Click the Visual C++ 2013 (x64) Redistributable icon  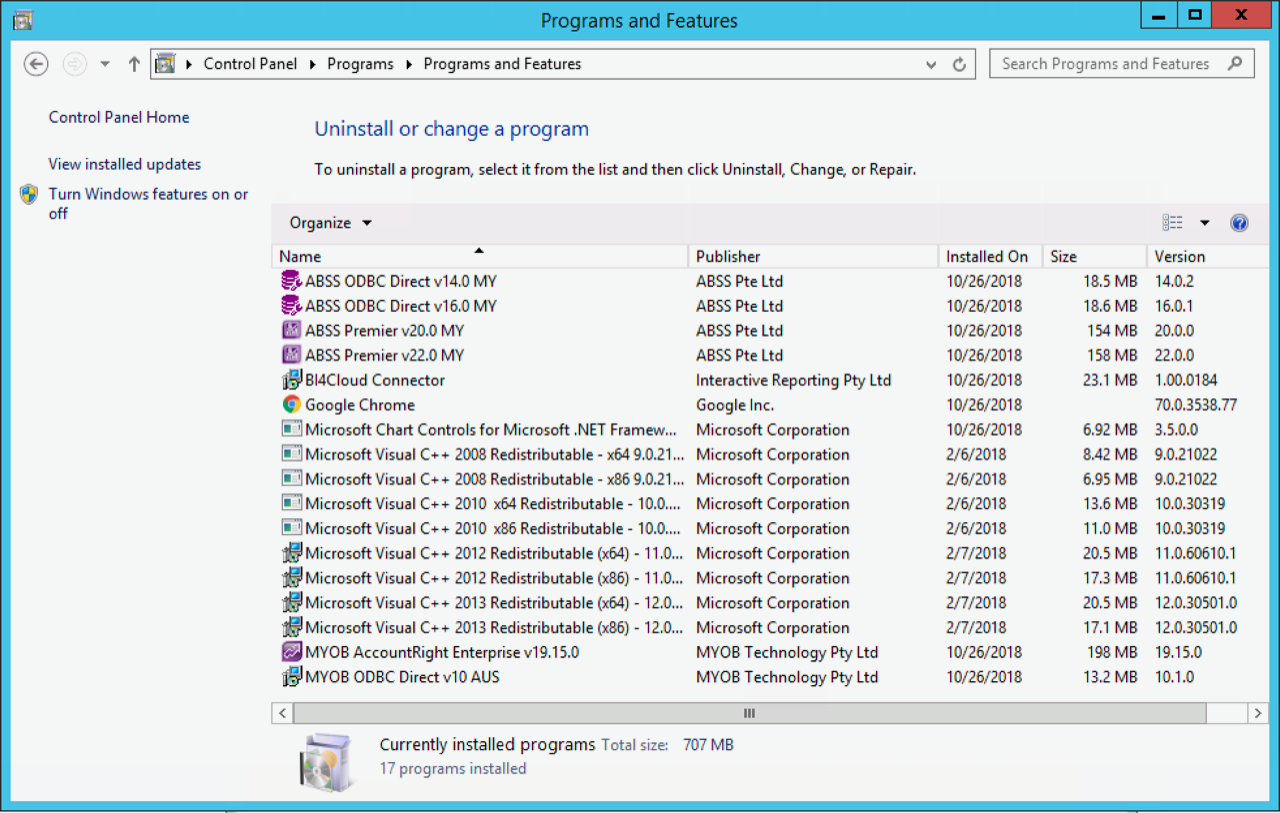pos(291,603)
